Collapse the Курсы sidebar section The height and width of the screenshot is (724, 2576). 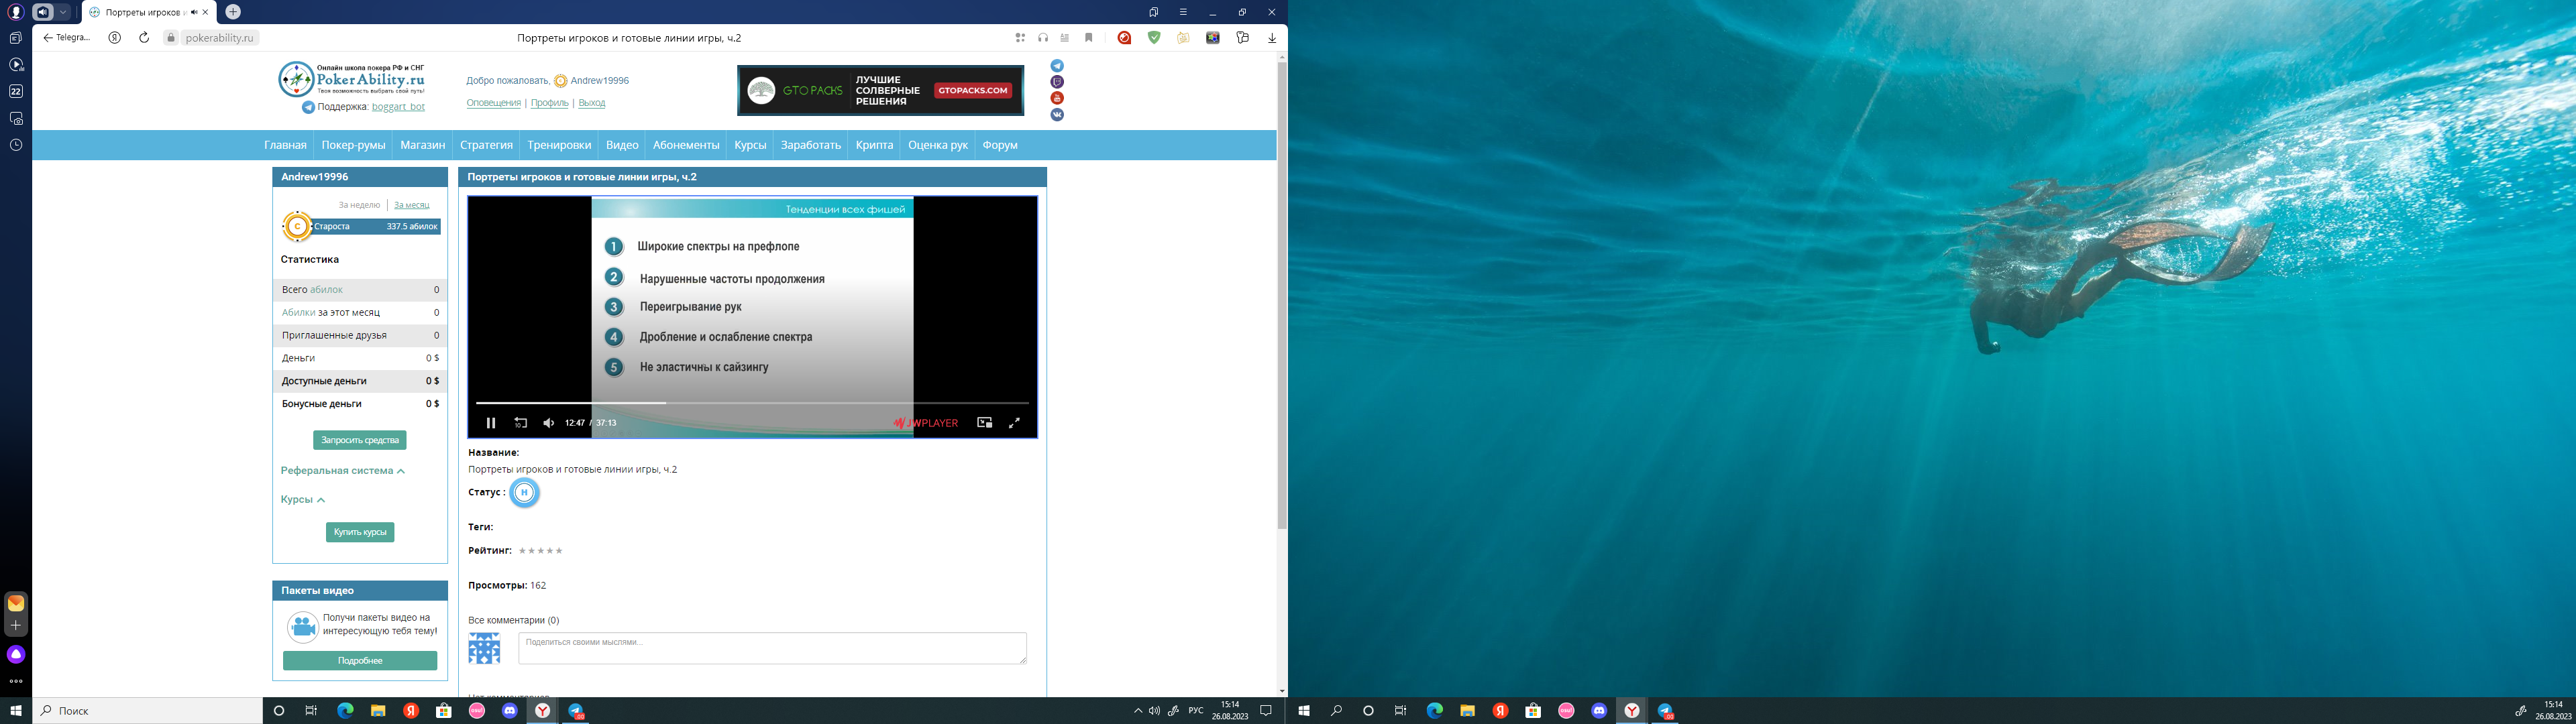point(303,500)
